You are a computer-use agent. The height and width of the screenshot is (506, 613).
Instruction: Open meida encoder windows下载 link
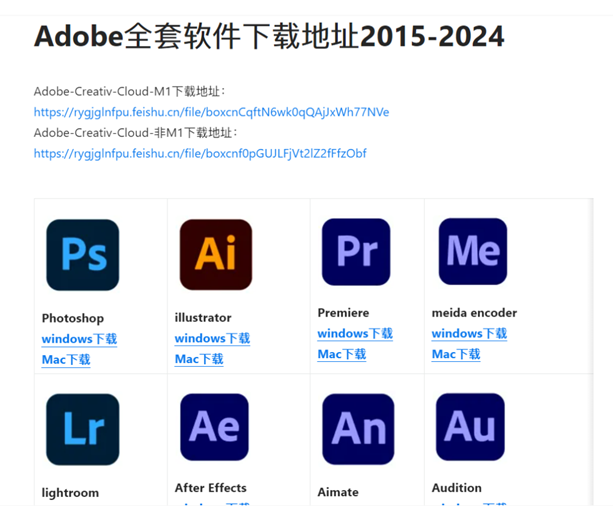click(x=469, y=334)
